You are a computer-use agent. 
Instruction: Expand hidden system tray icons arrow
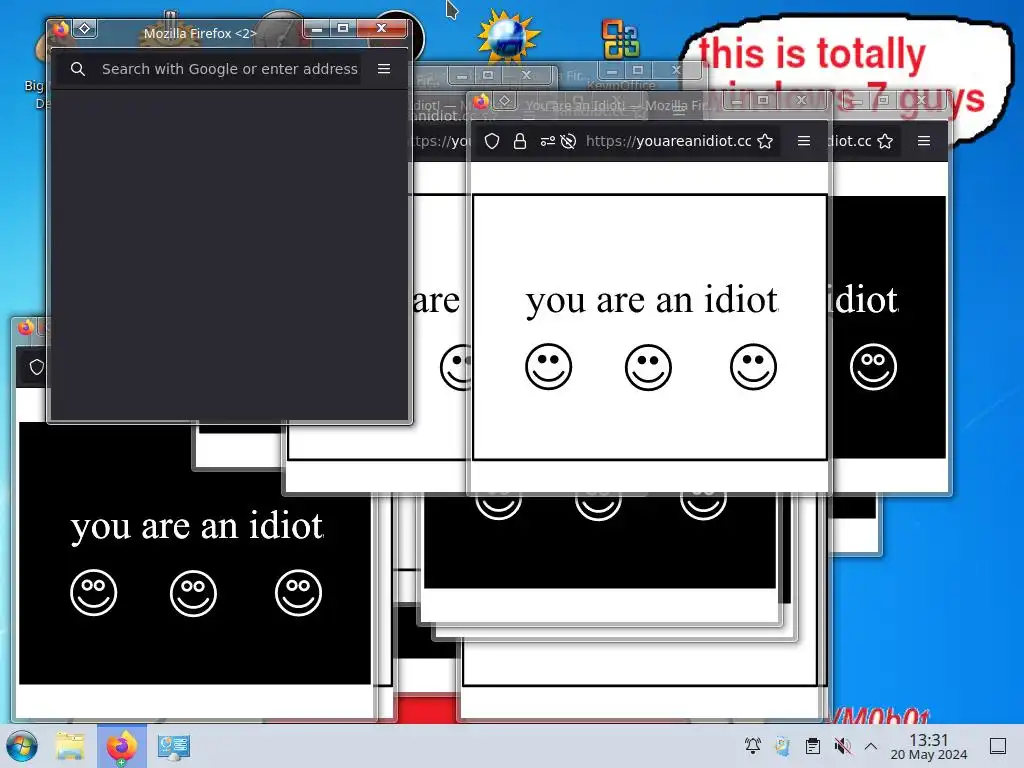871,746
